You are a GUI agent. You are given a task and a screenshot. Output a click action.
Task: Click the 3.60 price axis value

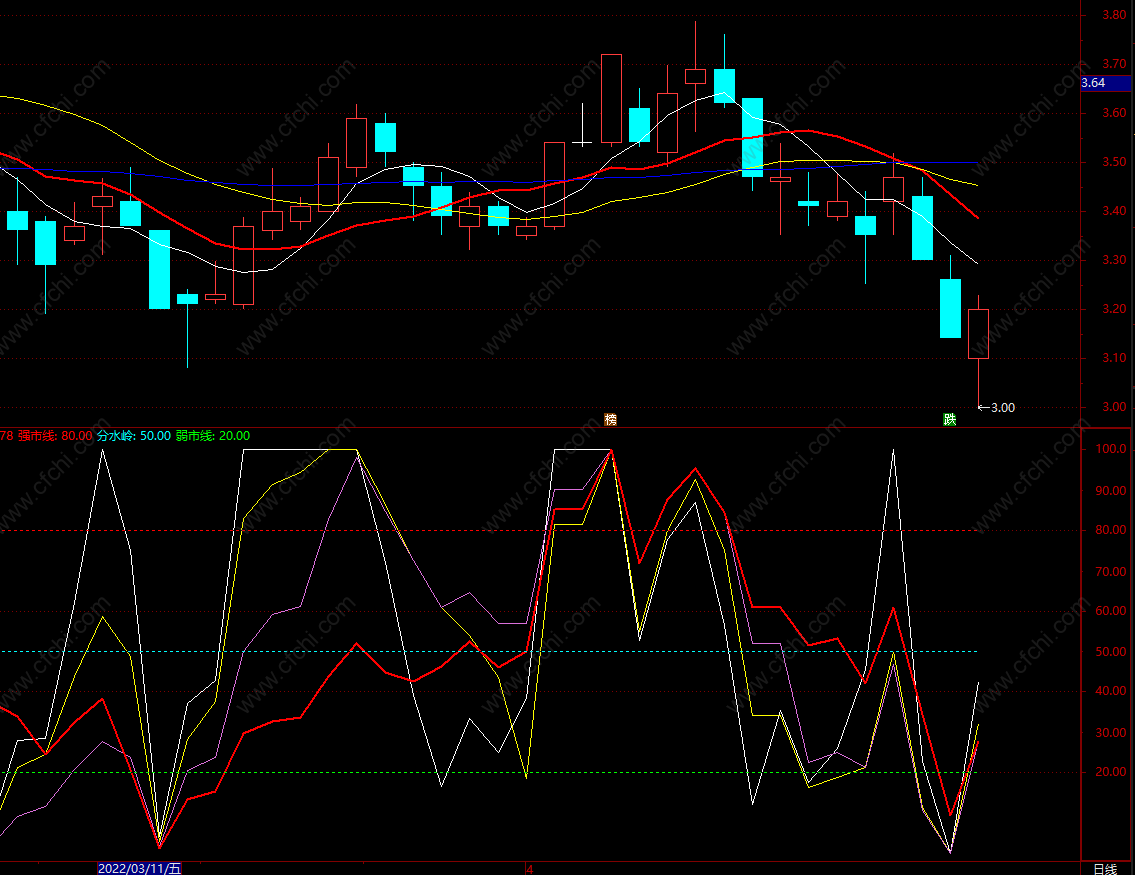[1114, 113]
